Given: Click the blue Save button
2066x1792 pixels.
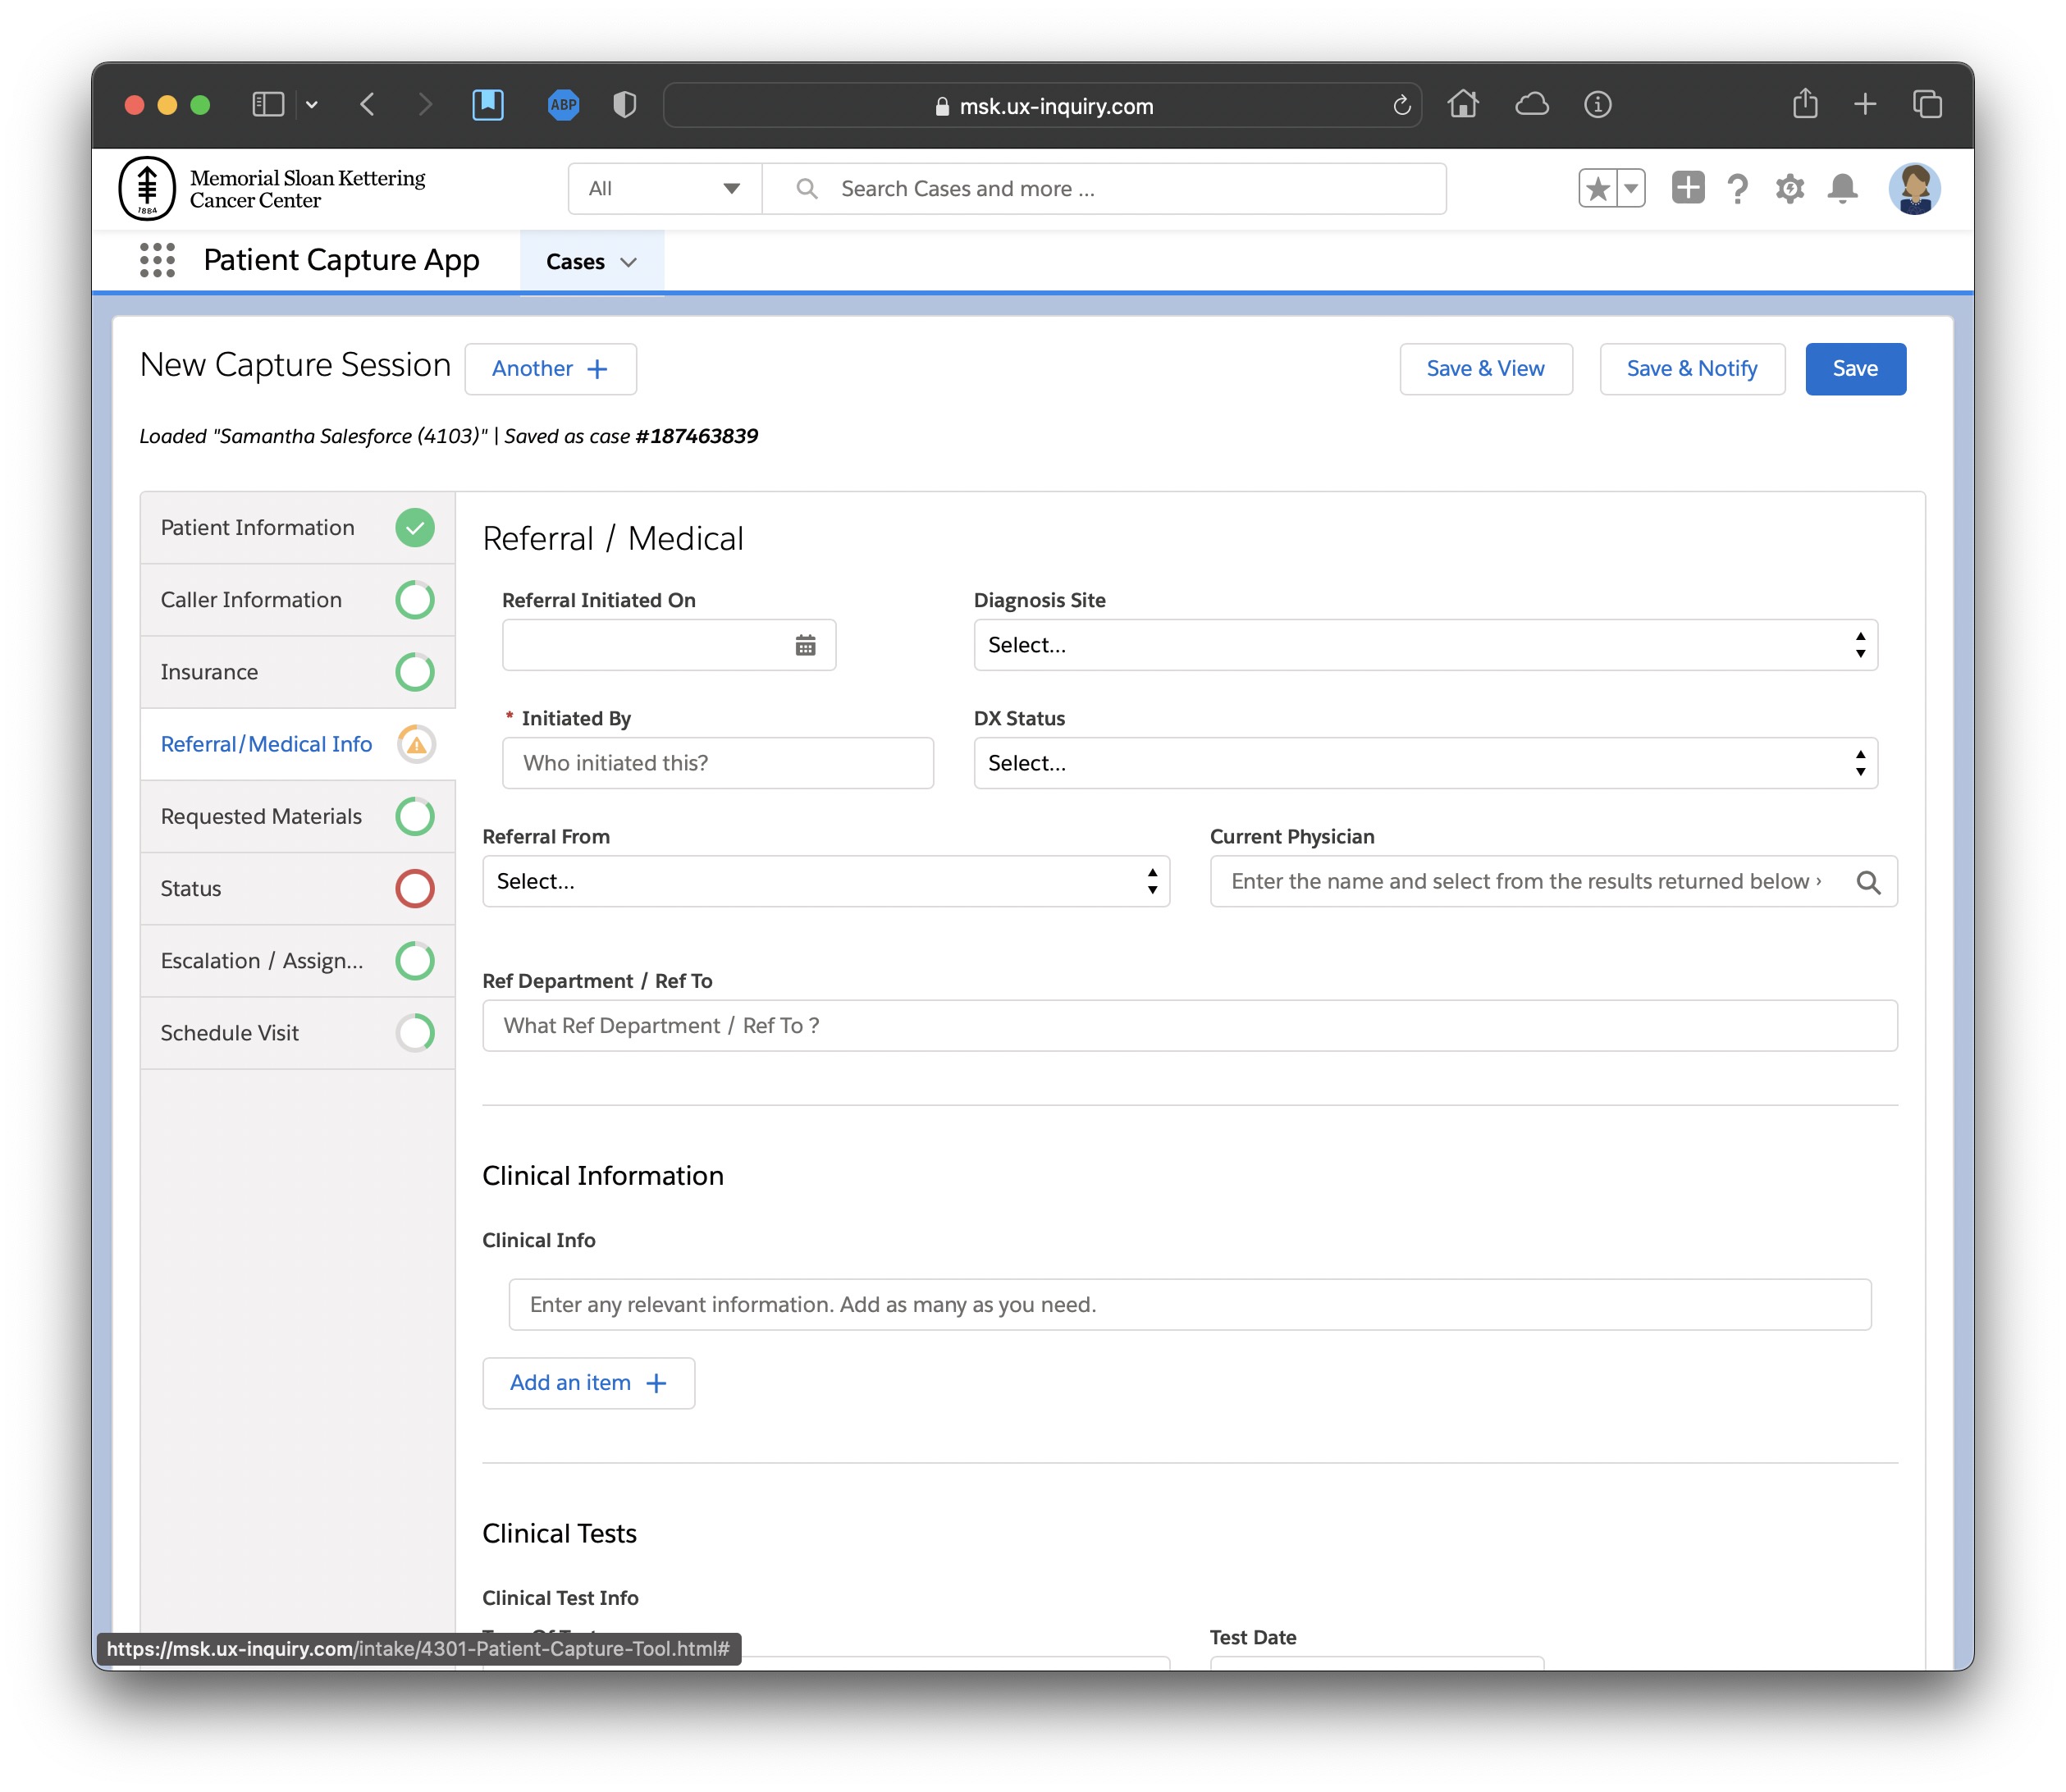Looking at the screenshot, I should (x=1855, y=369).
